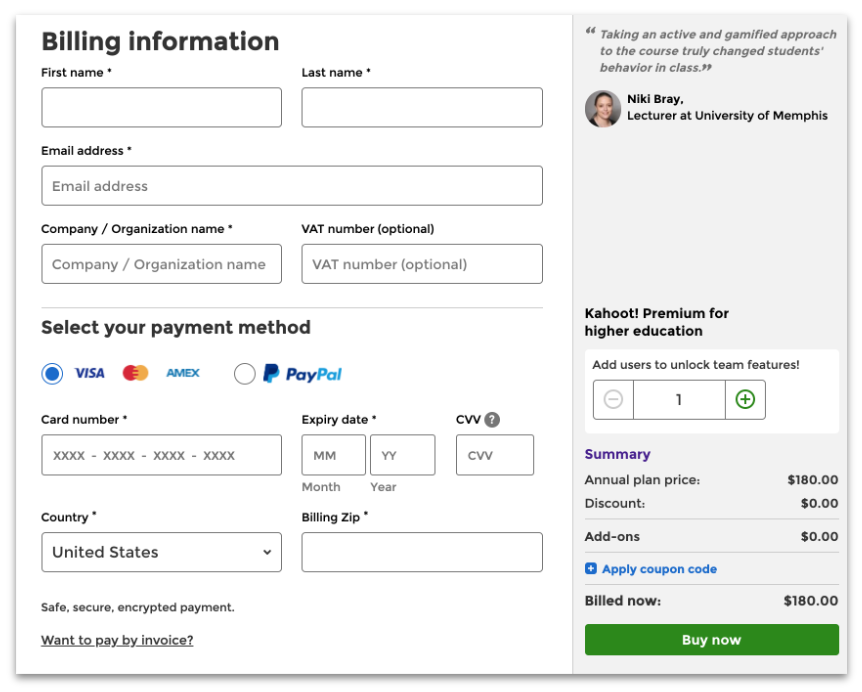The image size is (862, 692).
Task: Click the VAT number optional field
Action: pyautogui.click(x=422, y=264)
